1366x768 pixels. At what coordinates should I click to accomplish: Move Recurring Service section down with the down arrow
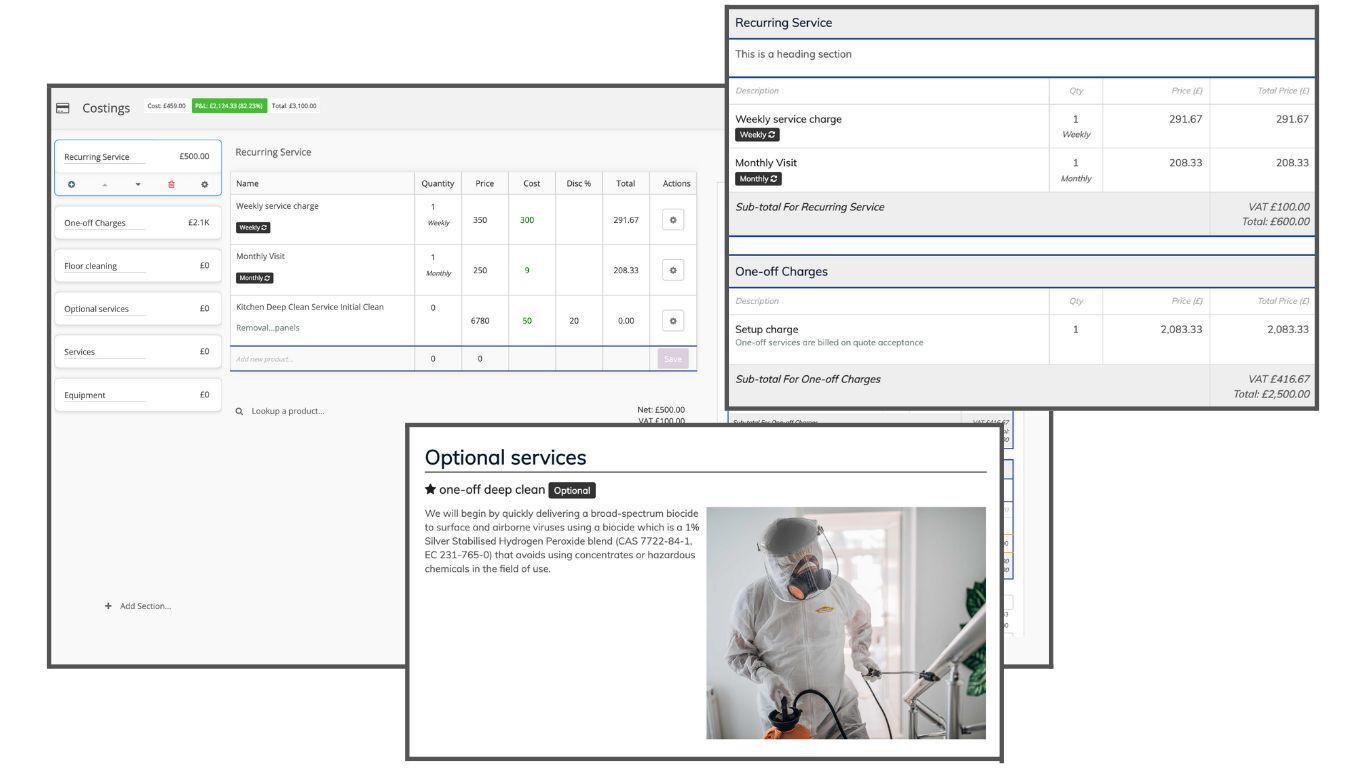point(138,184)
